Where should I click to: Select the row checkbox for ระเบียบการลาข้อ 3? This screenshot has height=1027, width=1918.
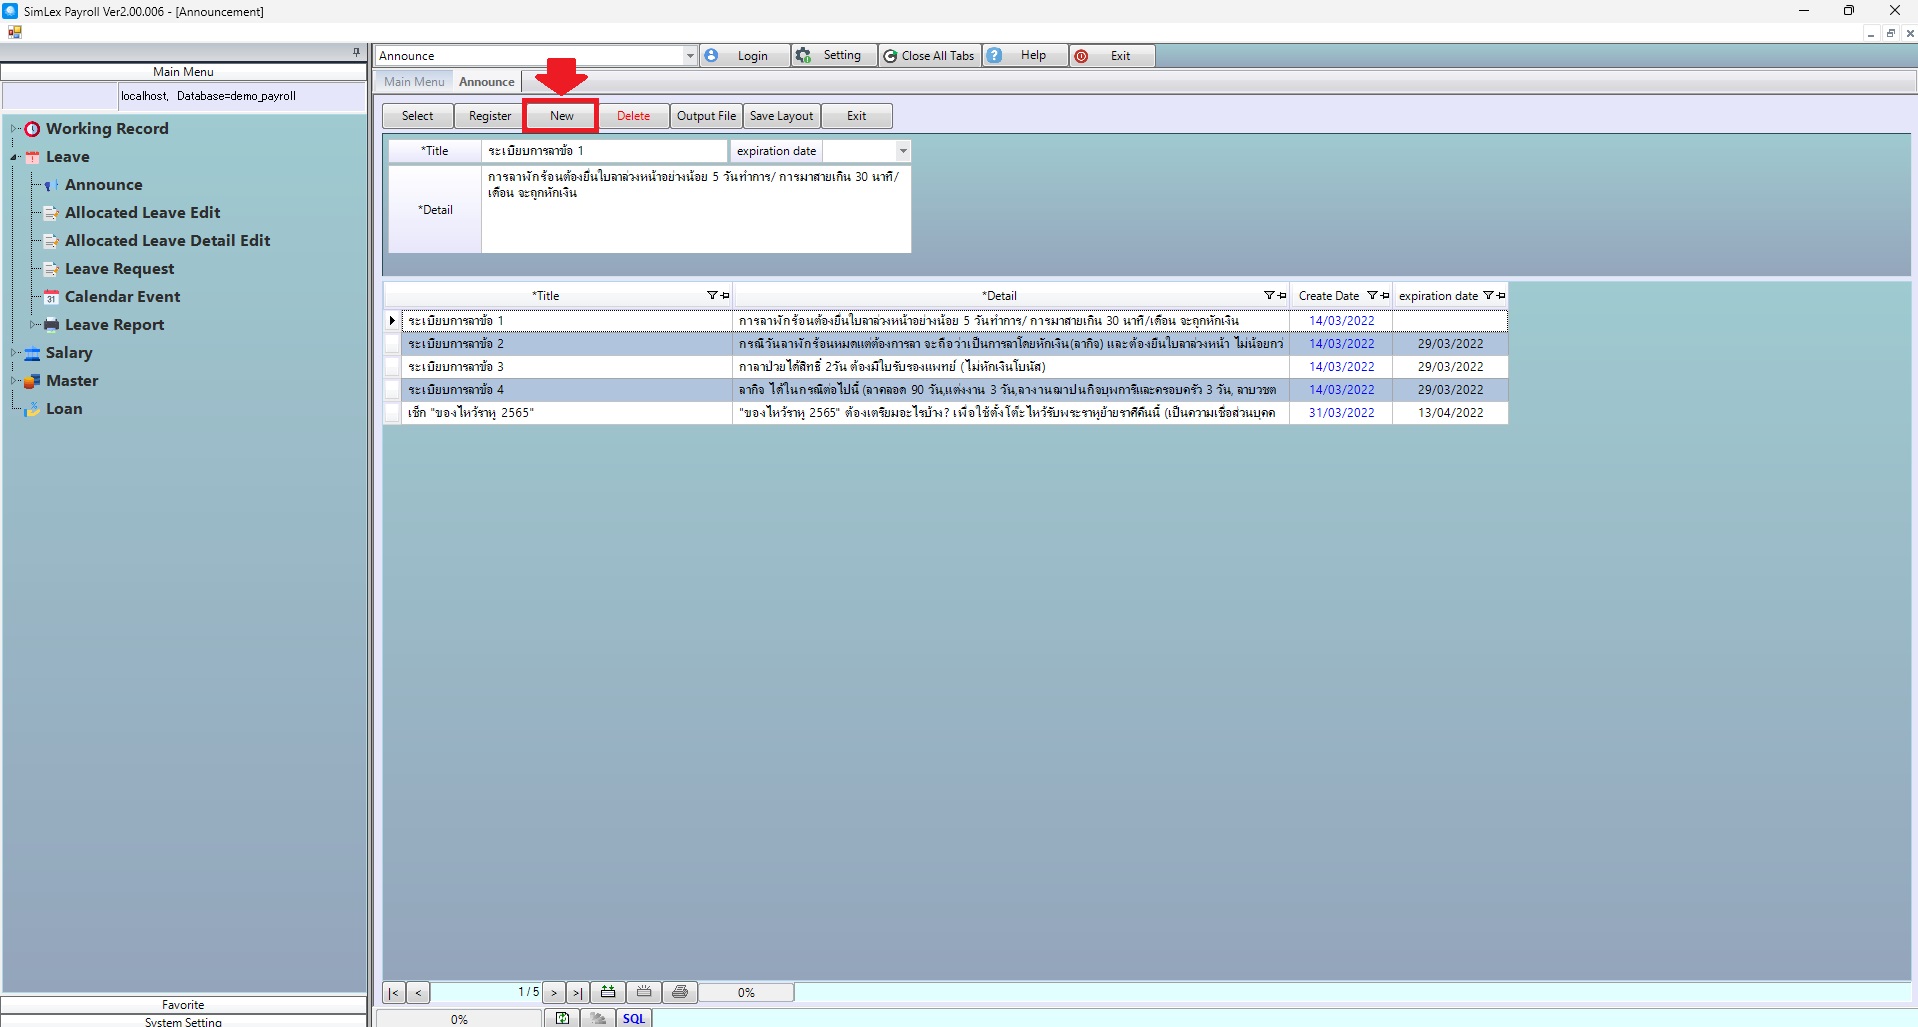pyautogui.click(x=393, y=367)
